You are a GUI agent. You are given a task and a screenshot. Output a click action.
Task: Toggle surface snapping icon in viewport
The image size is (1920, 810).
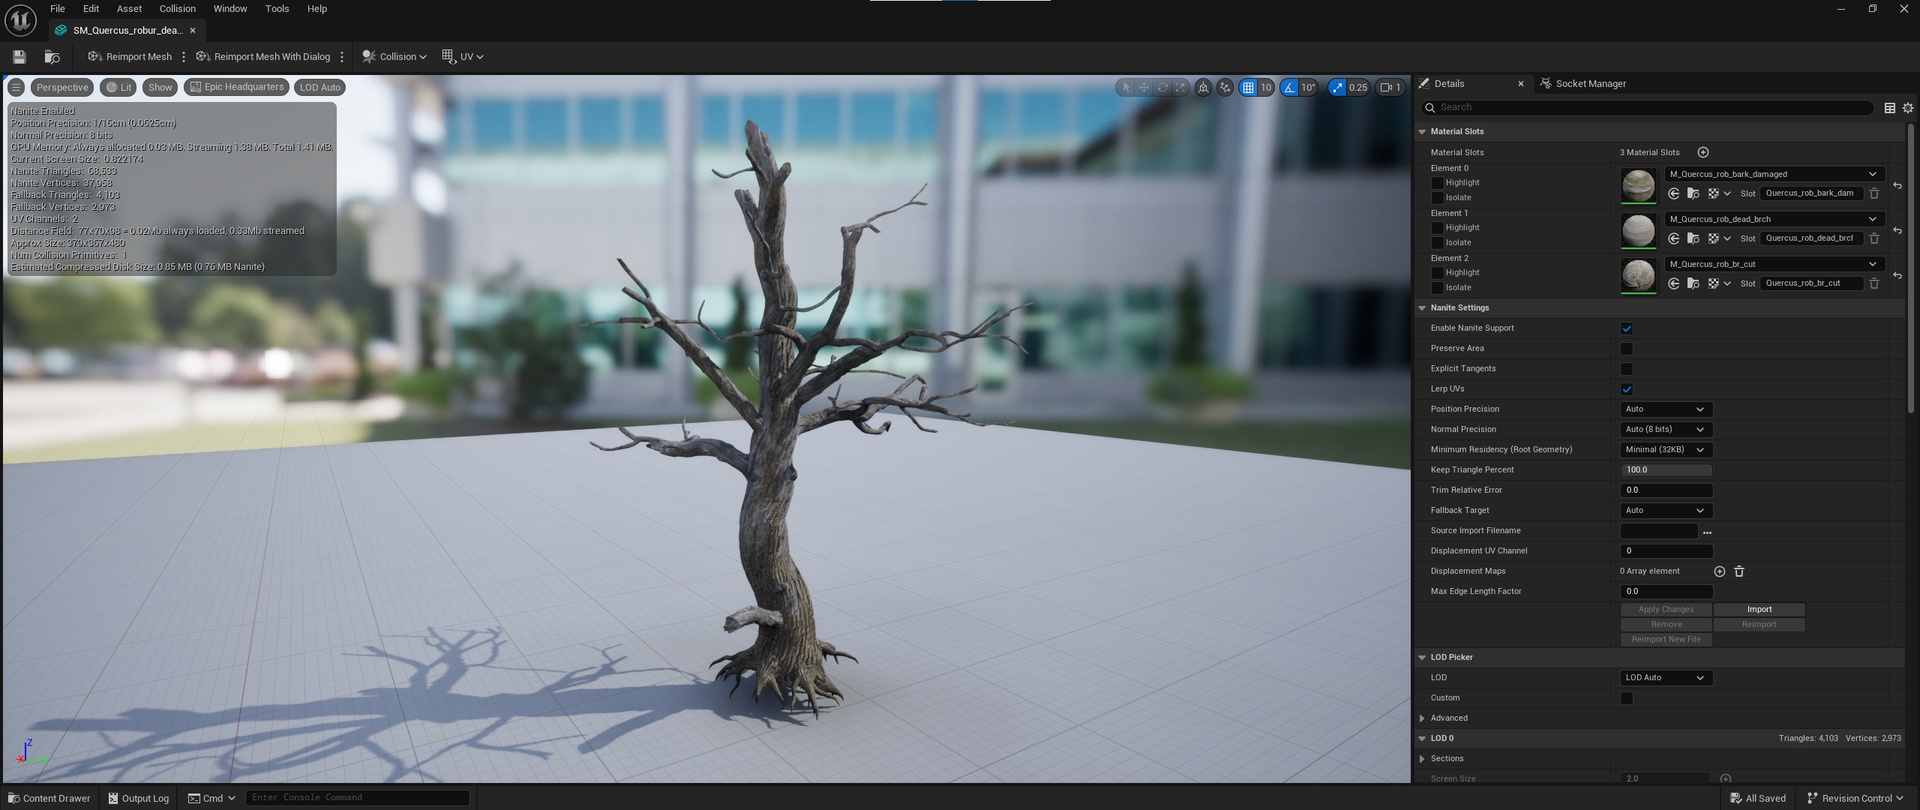[1225, 88]
